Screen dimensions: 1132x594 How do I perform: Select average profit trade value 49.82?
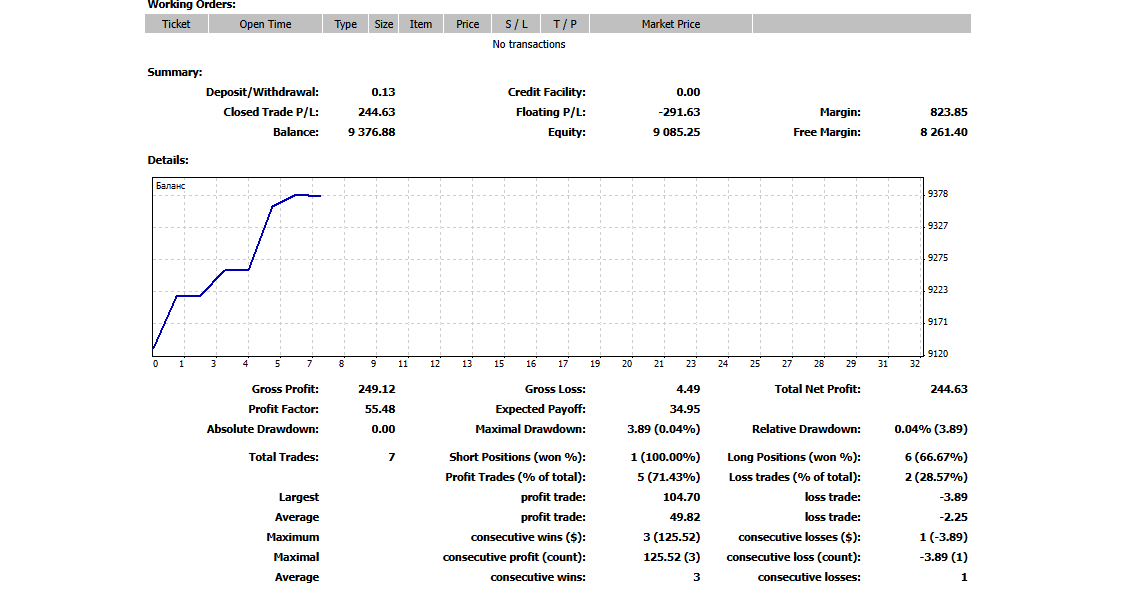click(x=684, y=517)
